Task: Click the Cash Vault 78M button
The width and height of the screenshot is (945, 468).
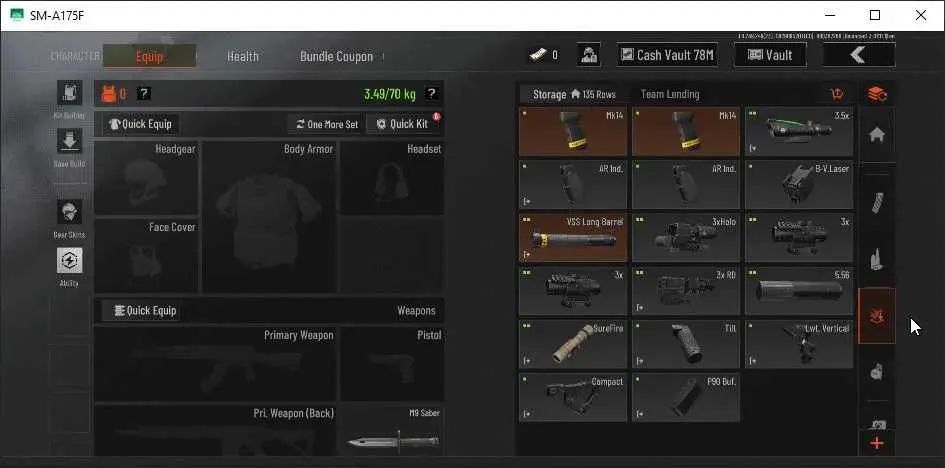Action: (667, 55)
